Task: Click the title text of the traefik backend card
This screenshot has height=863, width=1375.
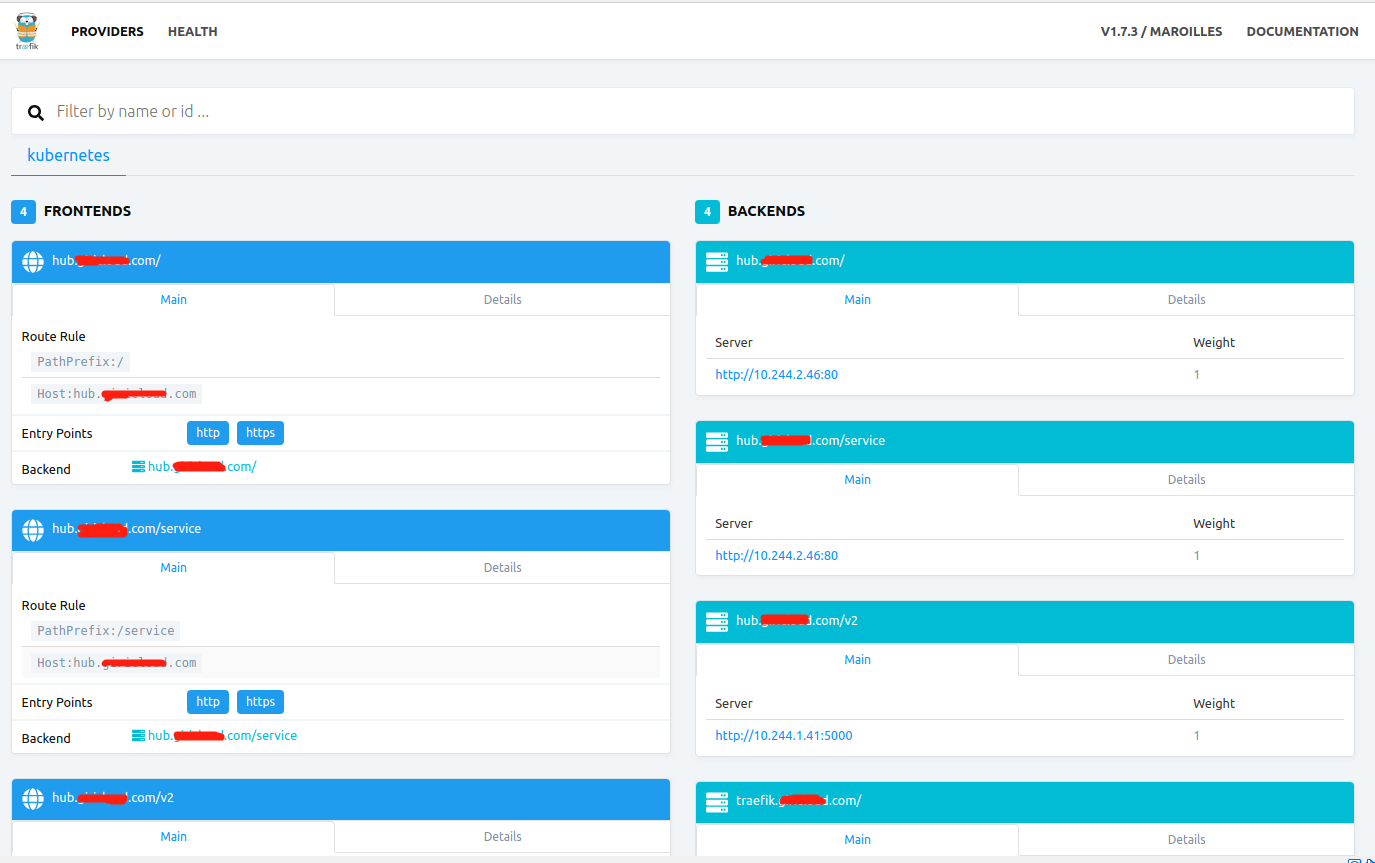Action: (798, 801)
